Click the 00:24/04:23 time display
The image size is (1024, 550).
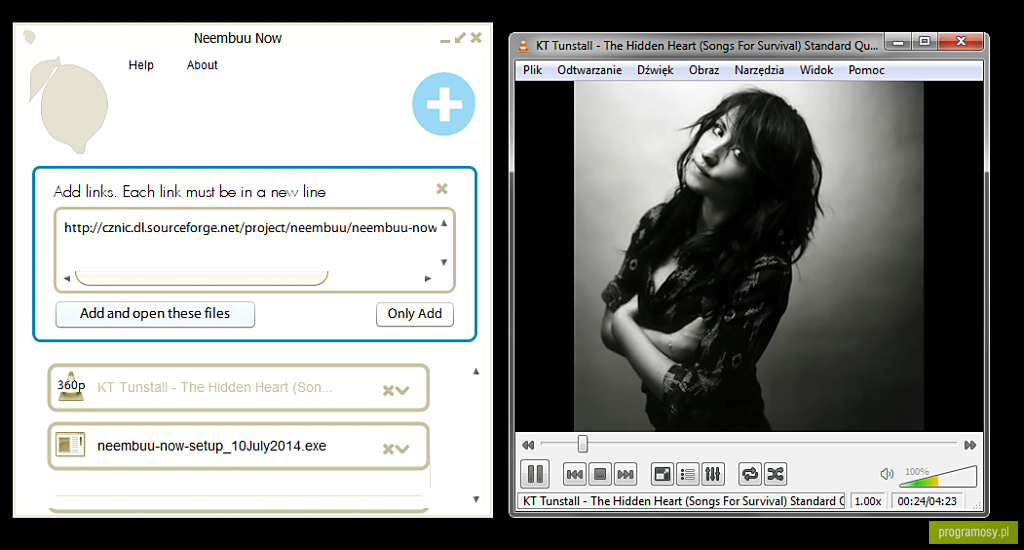pos(927,501)
